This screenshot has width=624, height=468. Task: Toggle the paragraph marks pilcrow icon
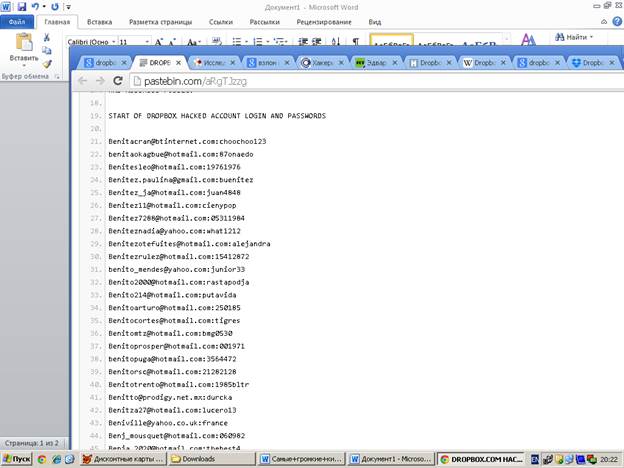pyautogui.click(x=355, y=41)
